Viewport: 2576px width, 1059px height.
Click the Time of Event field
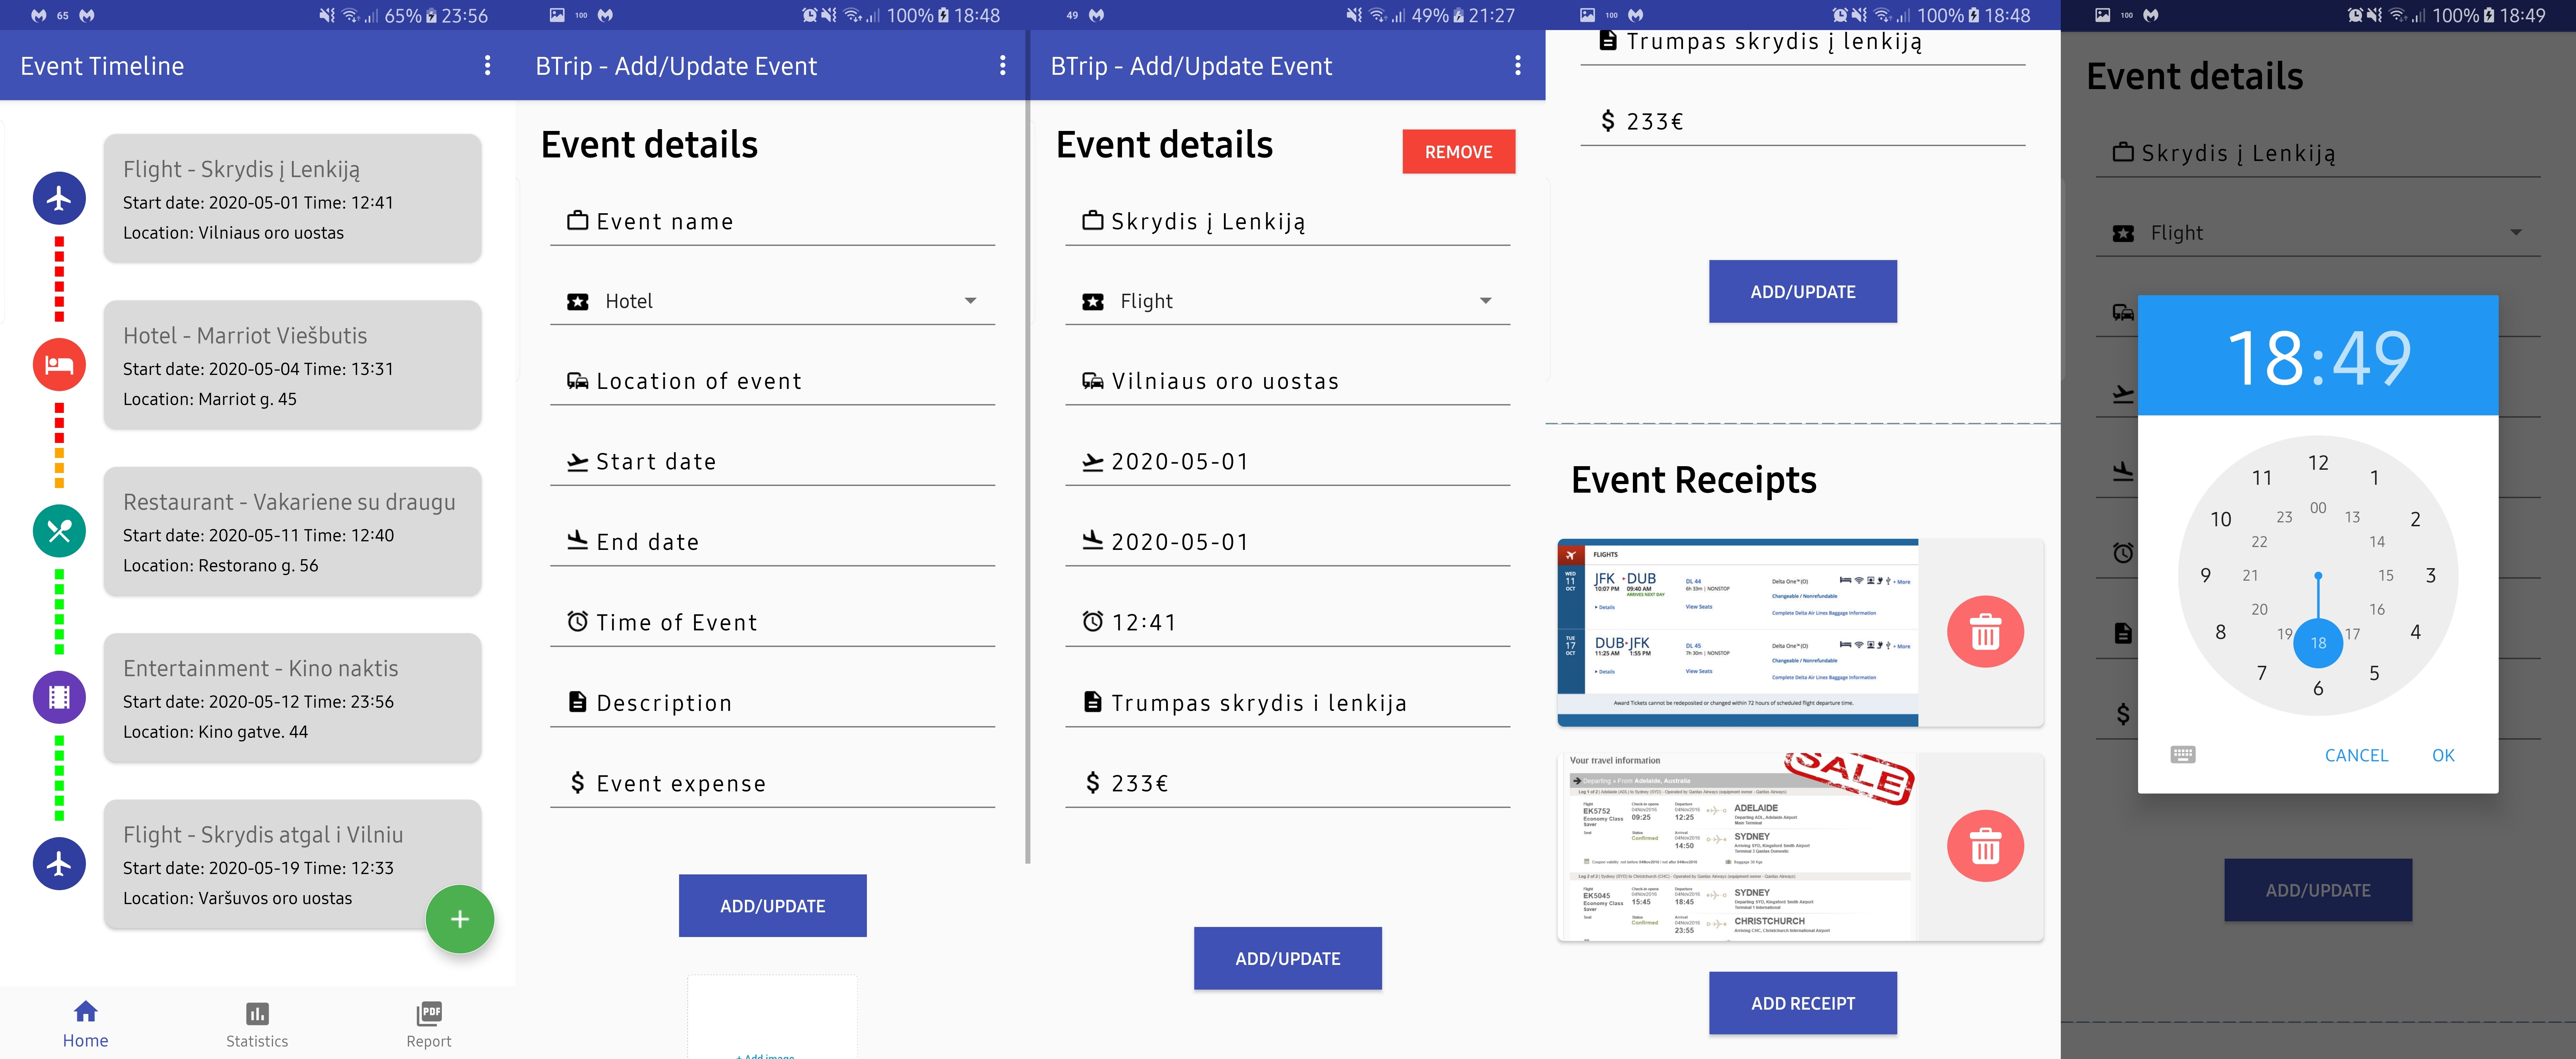(772, 622)
